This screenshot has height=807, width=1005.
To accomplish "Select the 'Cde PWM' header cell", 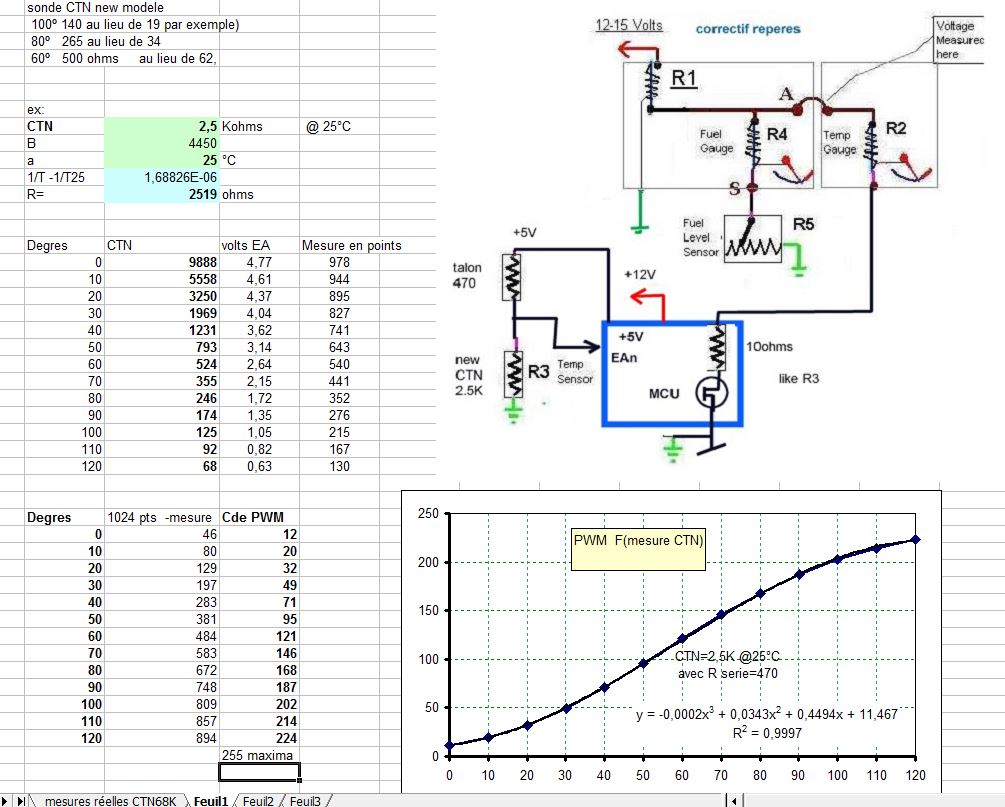I will 259,517.
